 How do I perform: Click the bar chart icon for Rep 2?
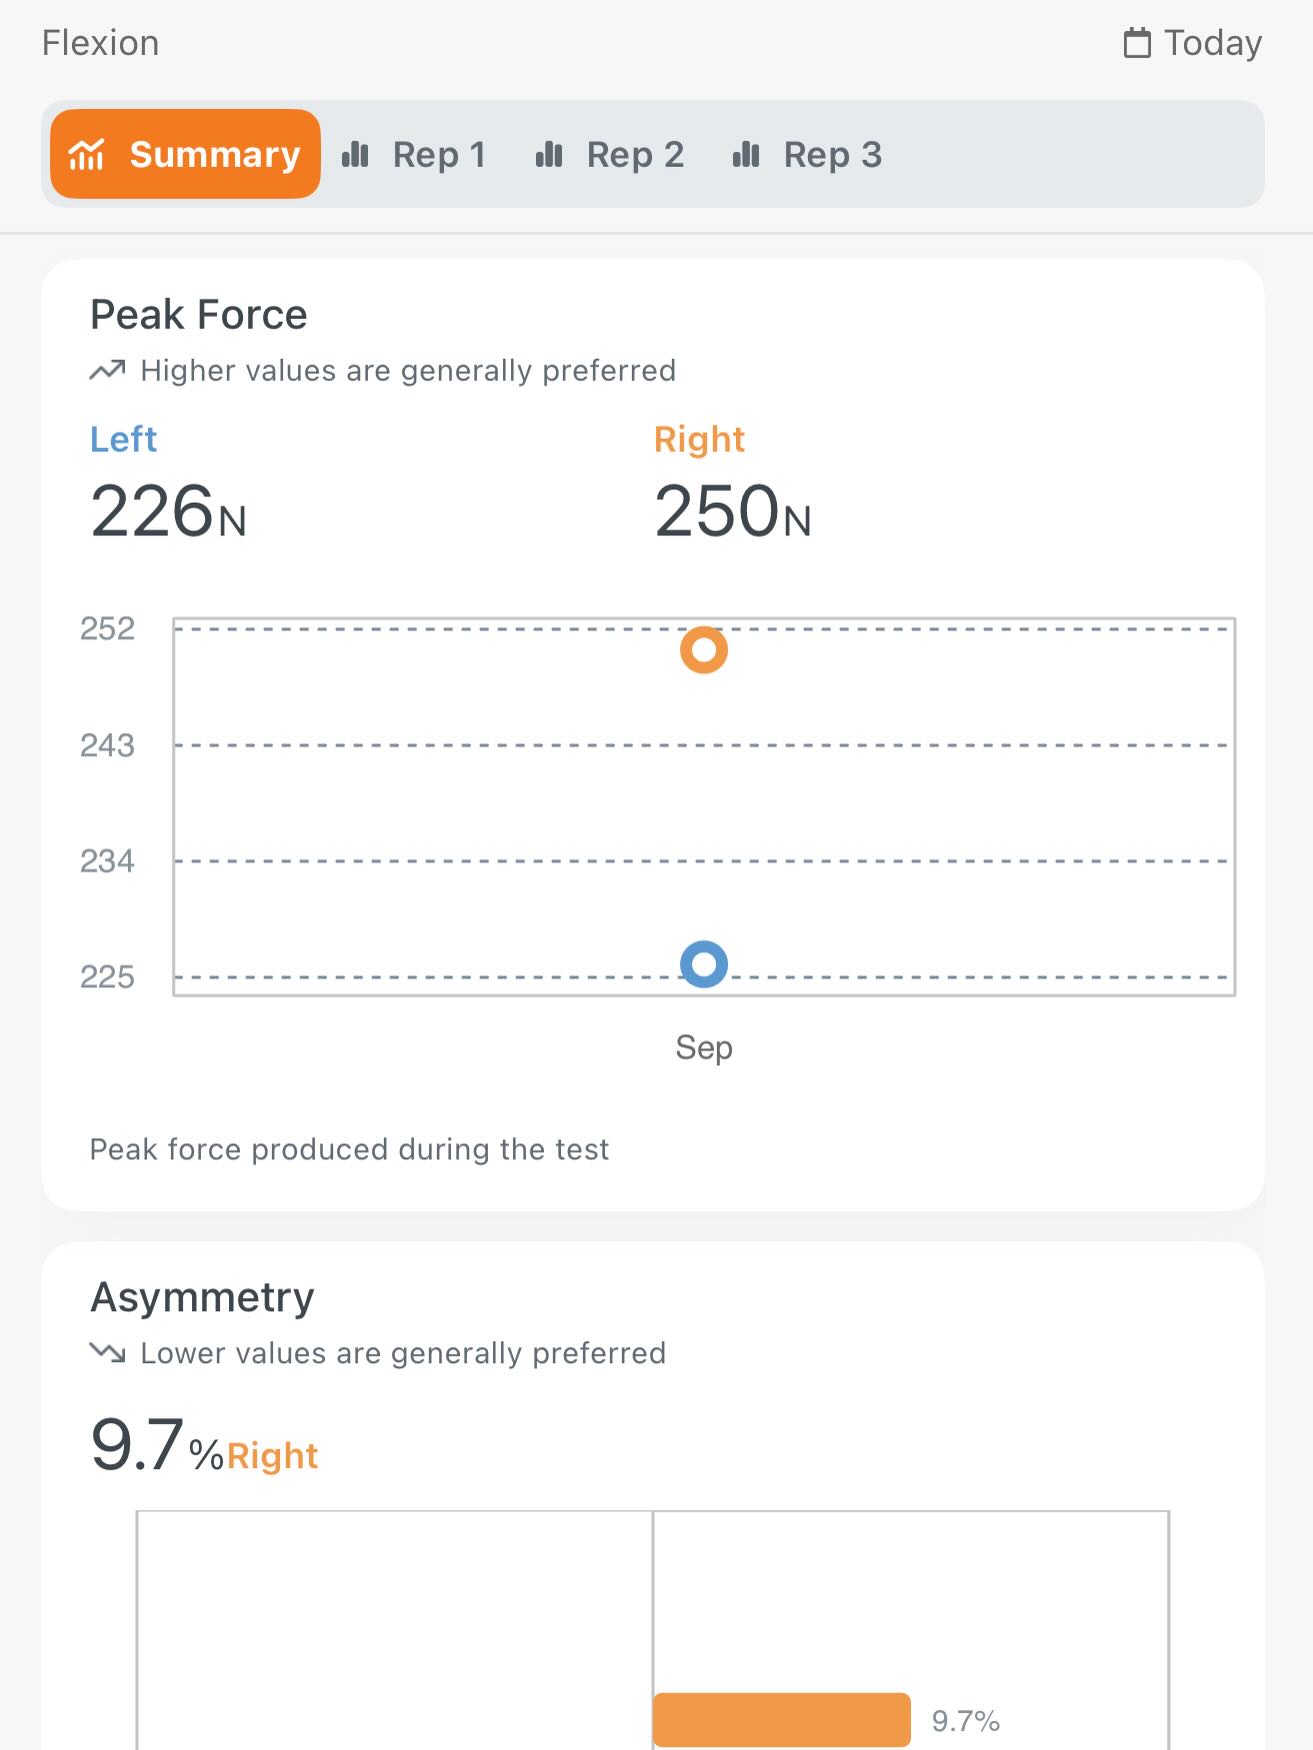click(x=549, y=154)
